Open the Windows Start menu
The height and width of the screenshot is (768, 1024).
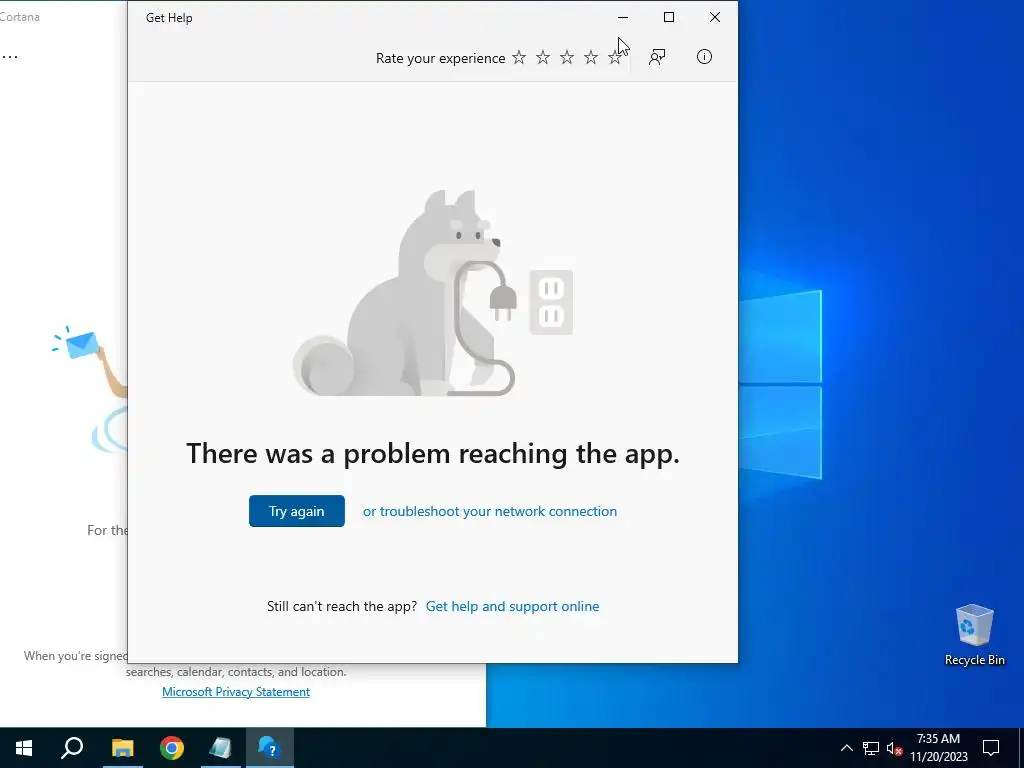tap(24, 748)
